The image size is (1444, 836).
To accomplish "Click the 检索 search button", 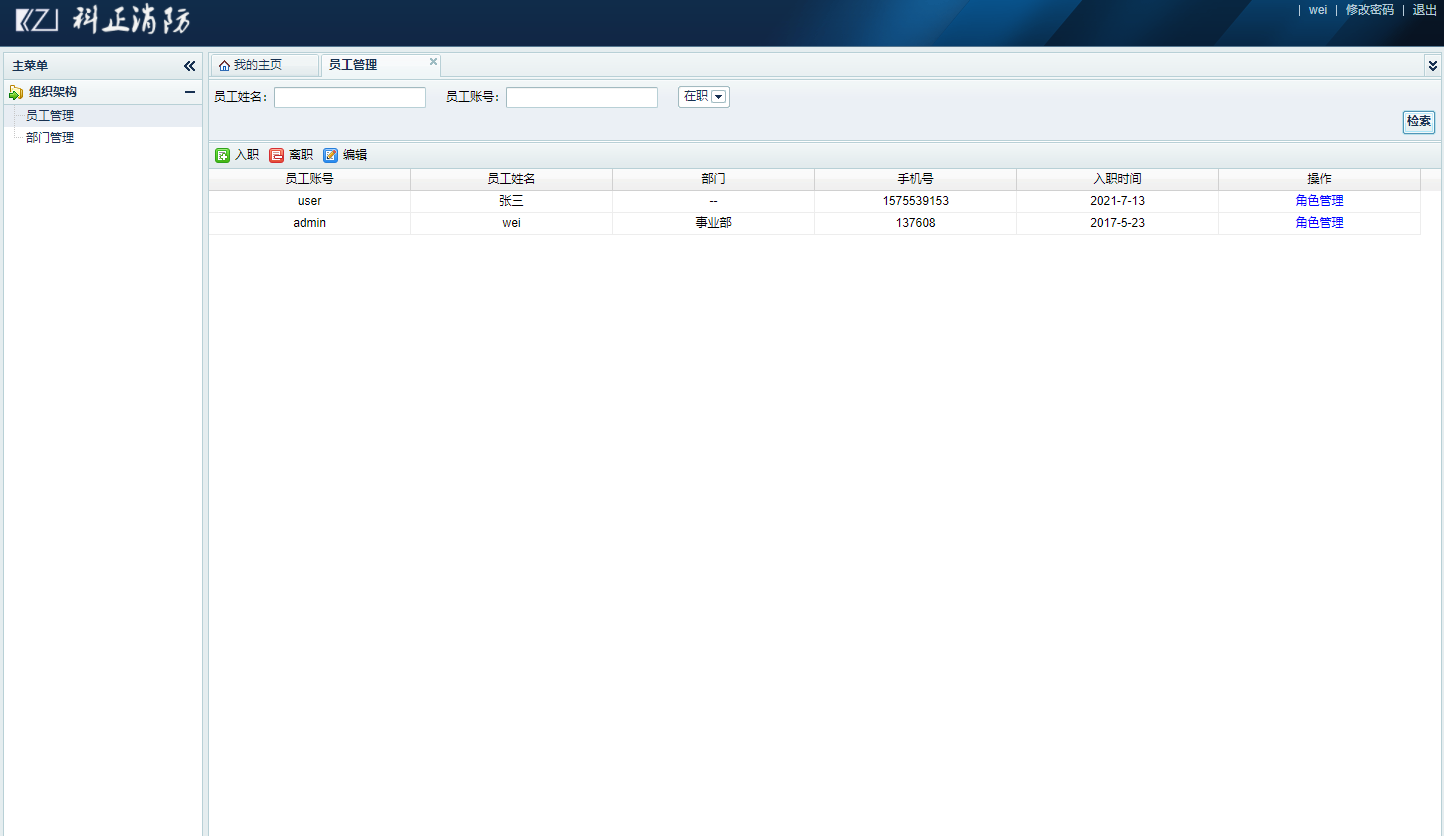I will pyautogui.click(x=1418, y=122).
